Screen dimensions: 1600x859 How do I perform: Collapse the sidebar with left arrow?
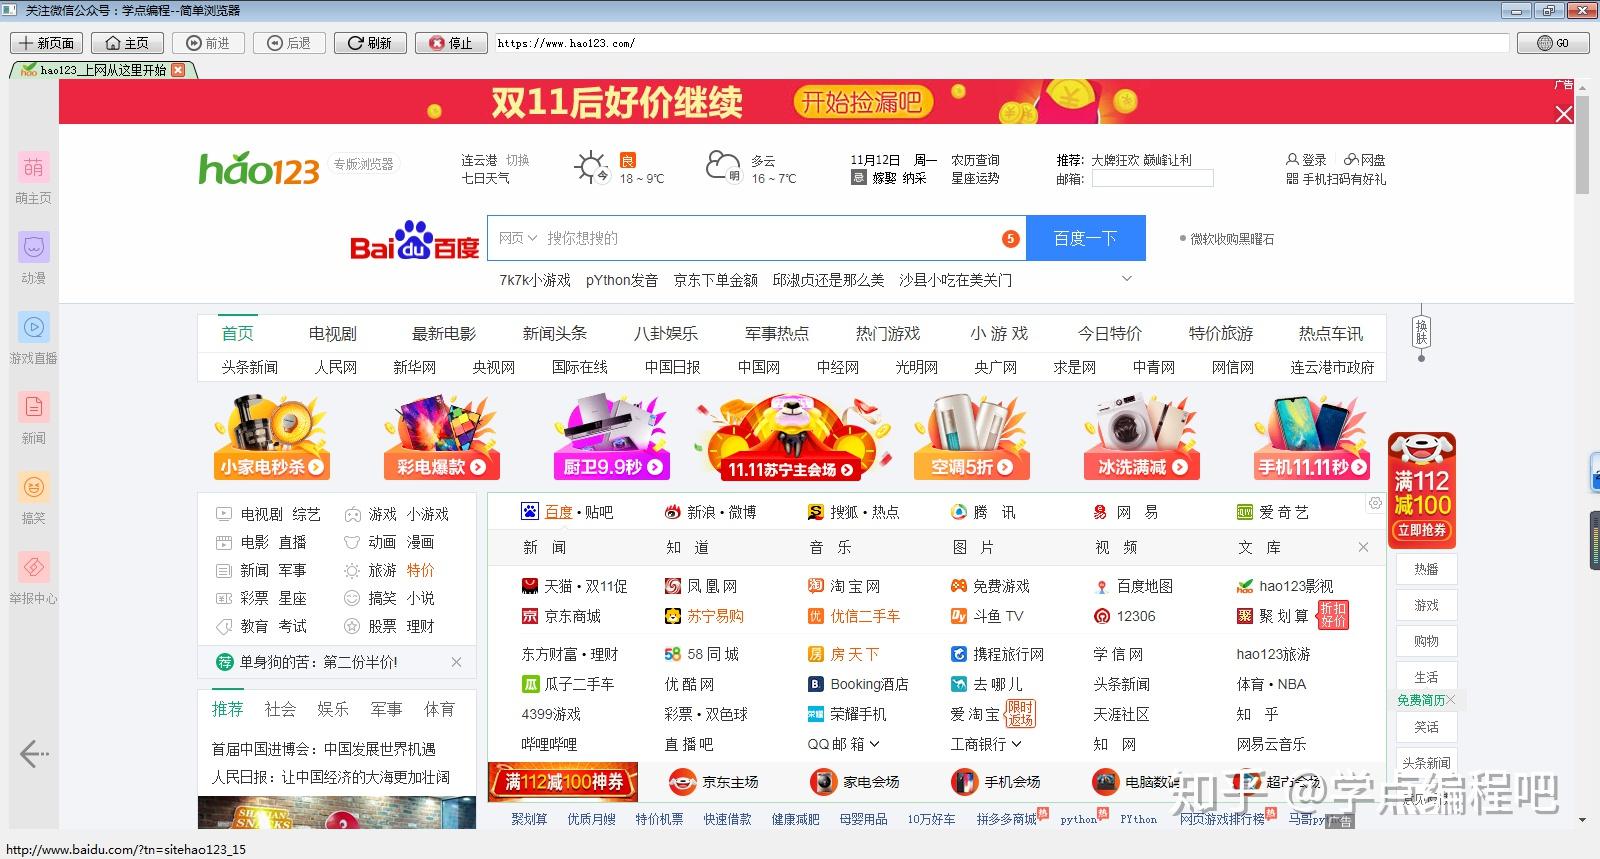click(34, 753)
